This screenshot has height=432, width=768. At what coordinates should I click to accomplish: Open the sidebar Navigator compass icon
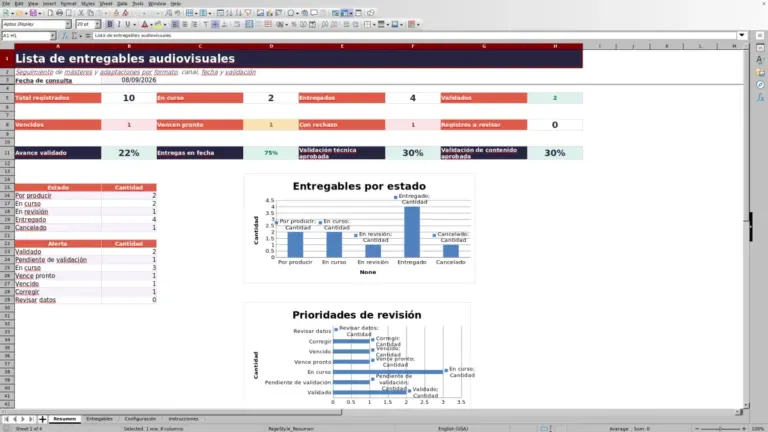tap(760, 85)
